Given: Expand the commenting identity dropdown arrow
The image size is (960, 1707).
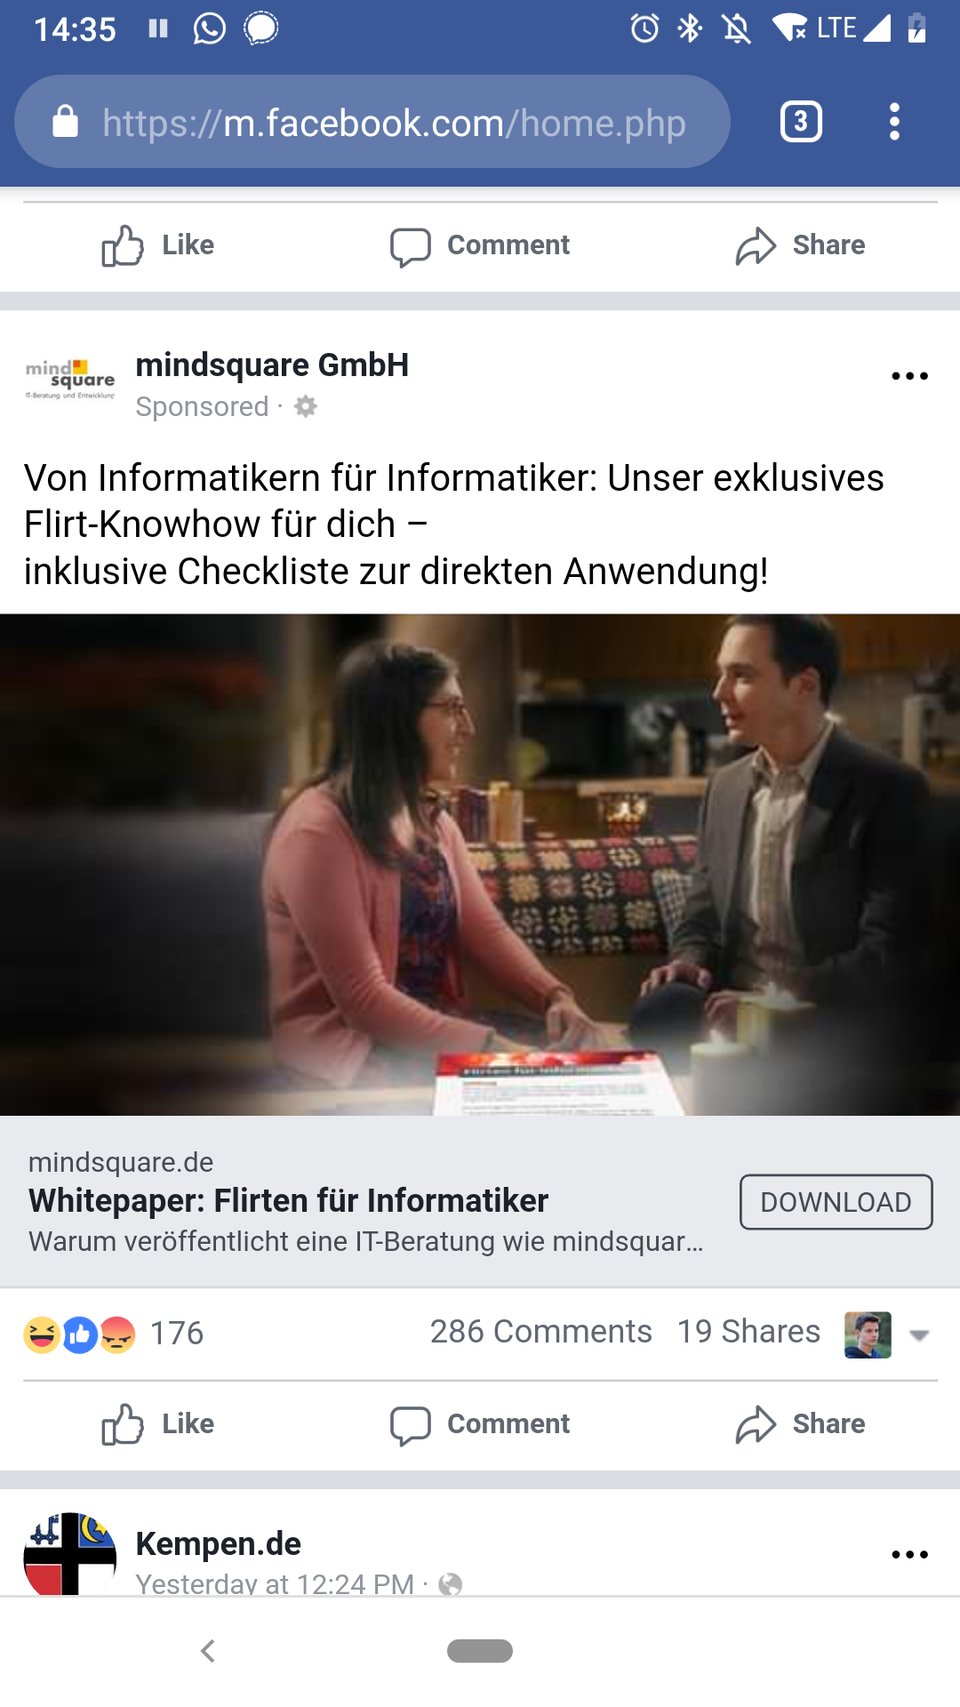Looking at the screenshot, I should tap(920, 1335).
